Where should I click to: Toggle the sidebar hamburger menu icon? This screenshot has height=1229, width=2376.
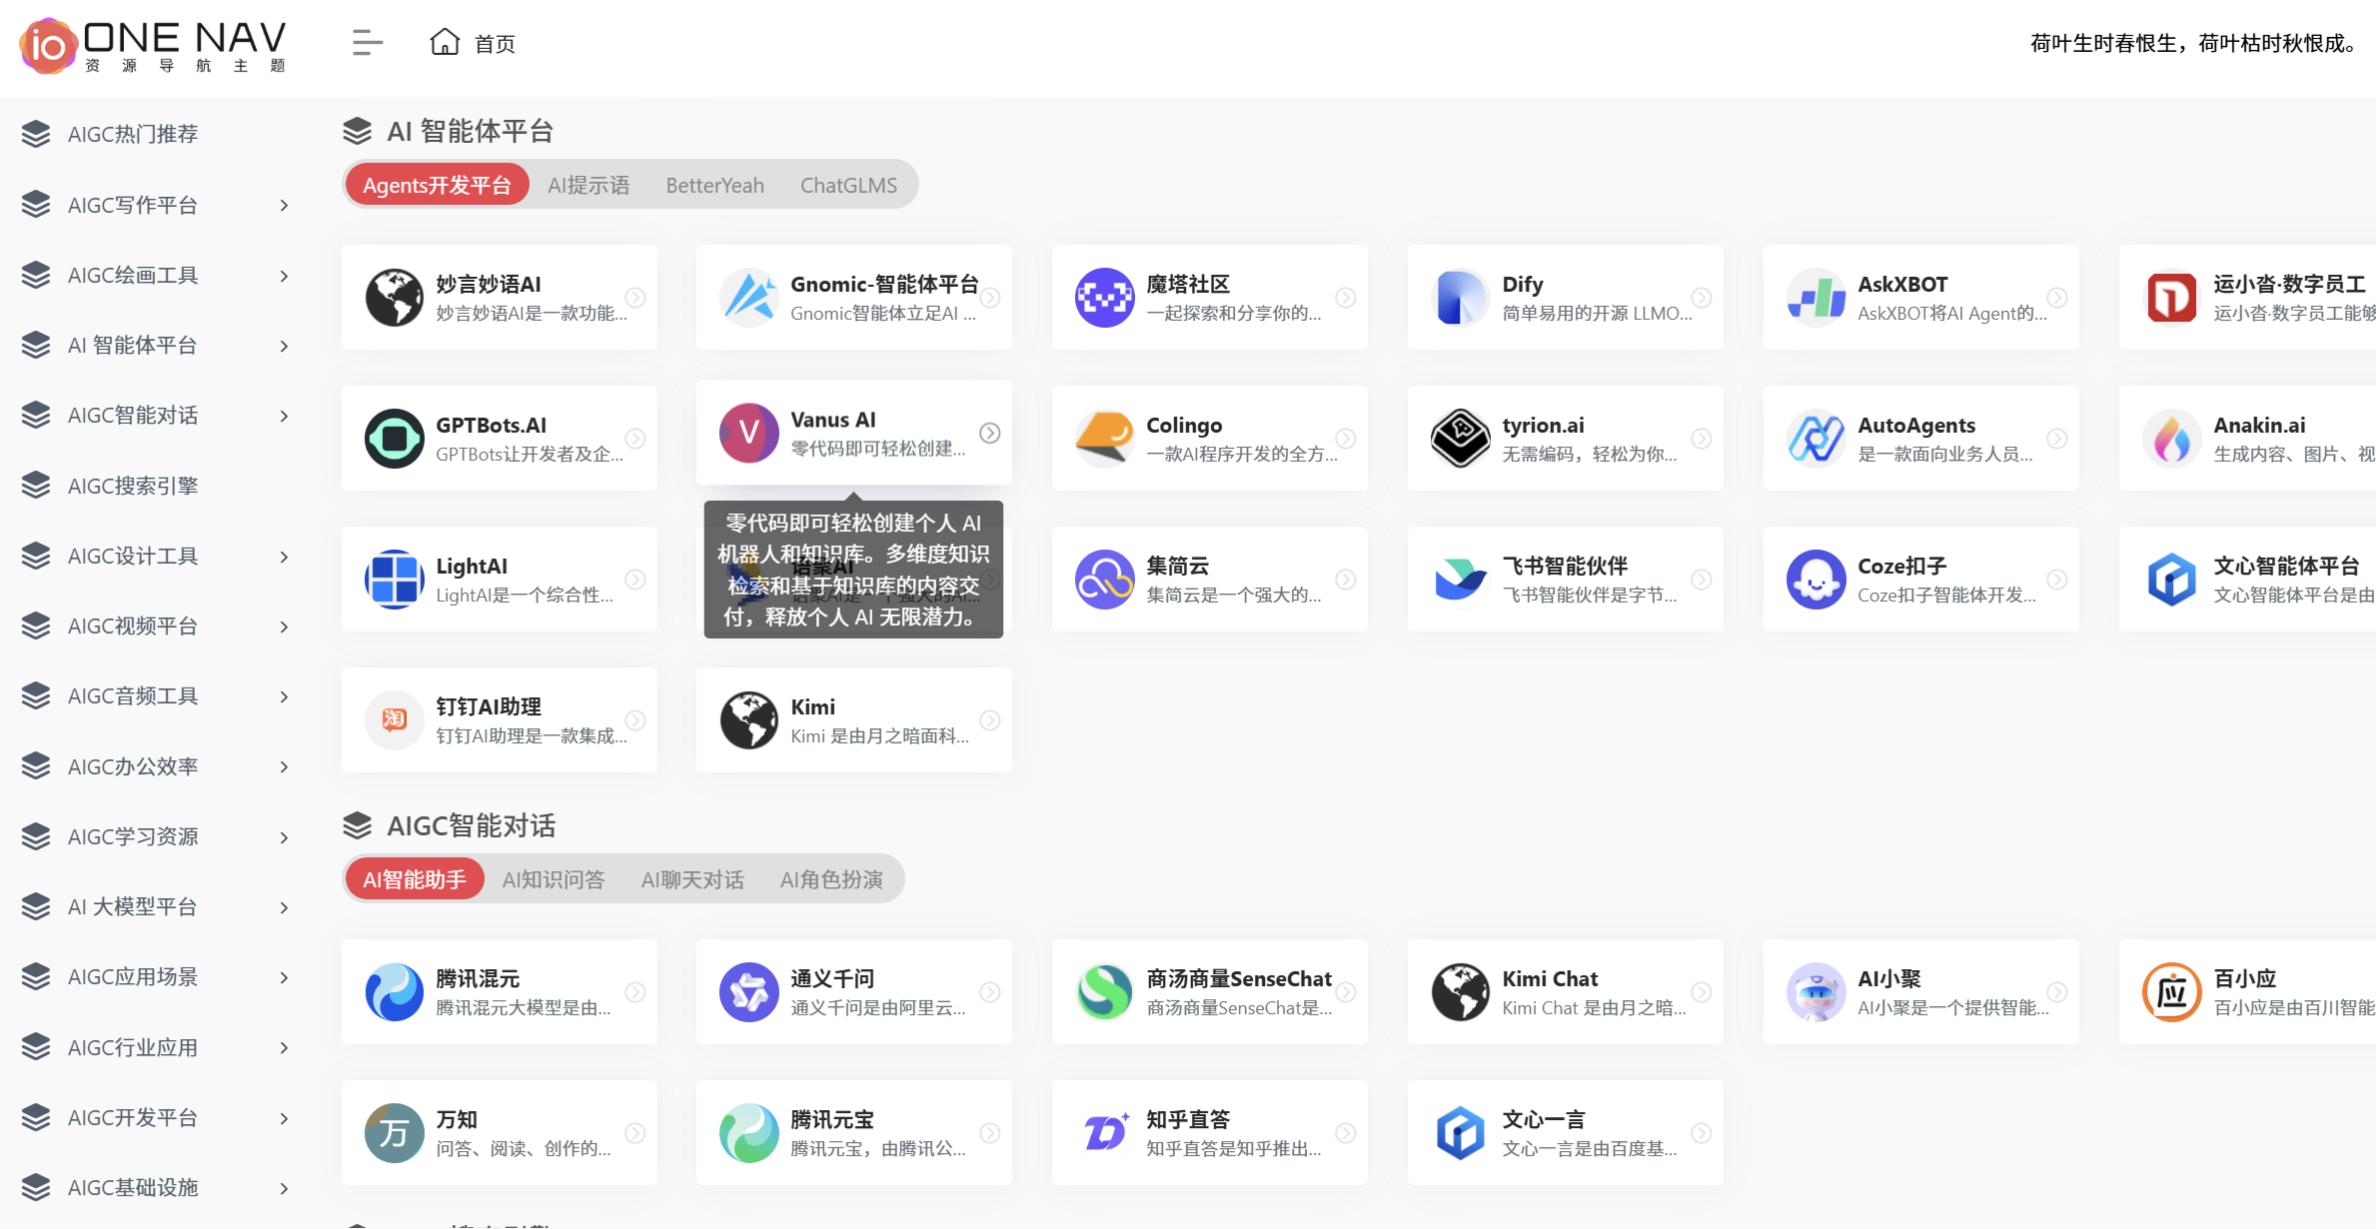[367, 43]
